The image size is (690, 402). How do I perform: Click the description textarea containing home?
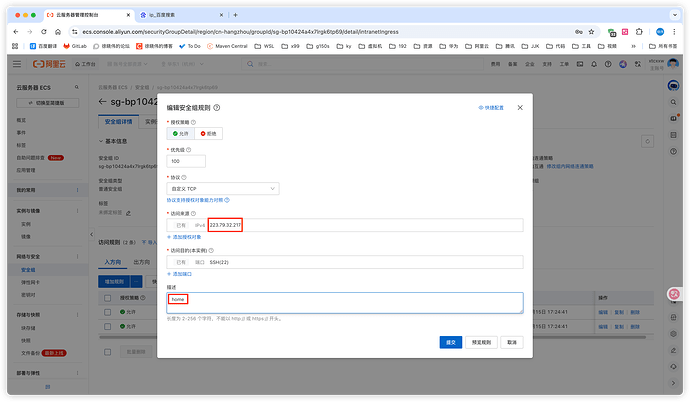coord(344,302)
